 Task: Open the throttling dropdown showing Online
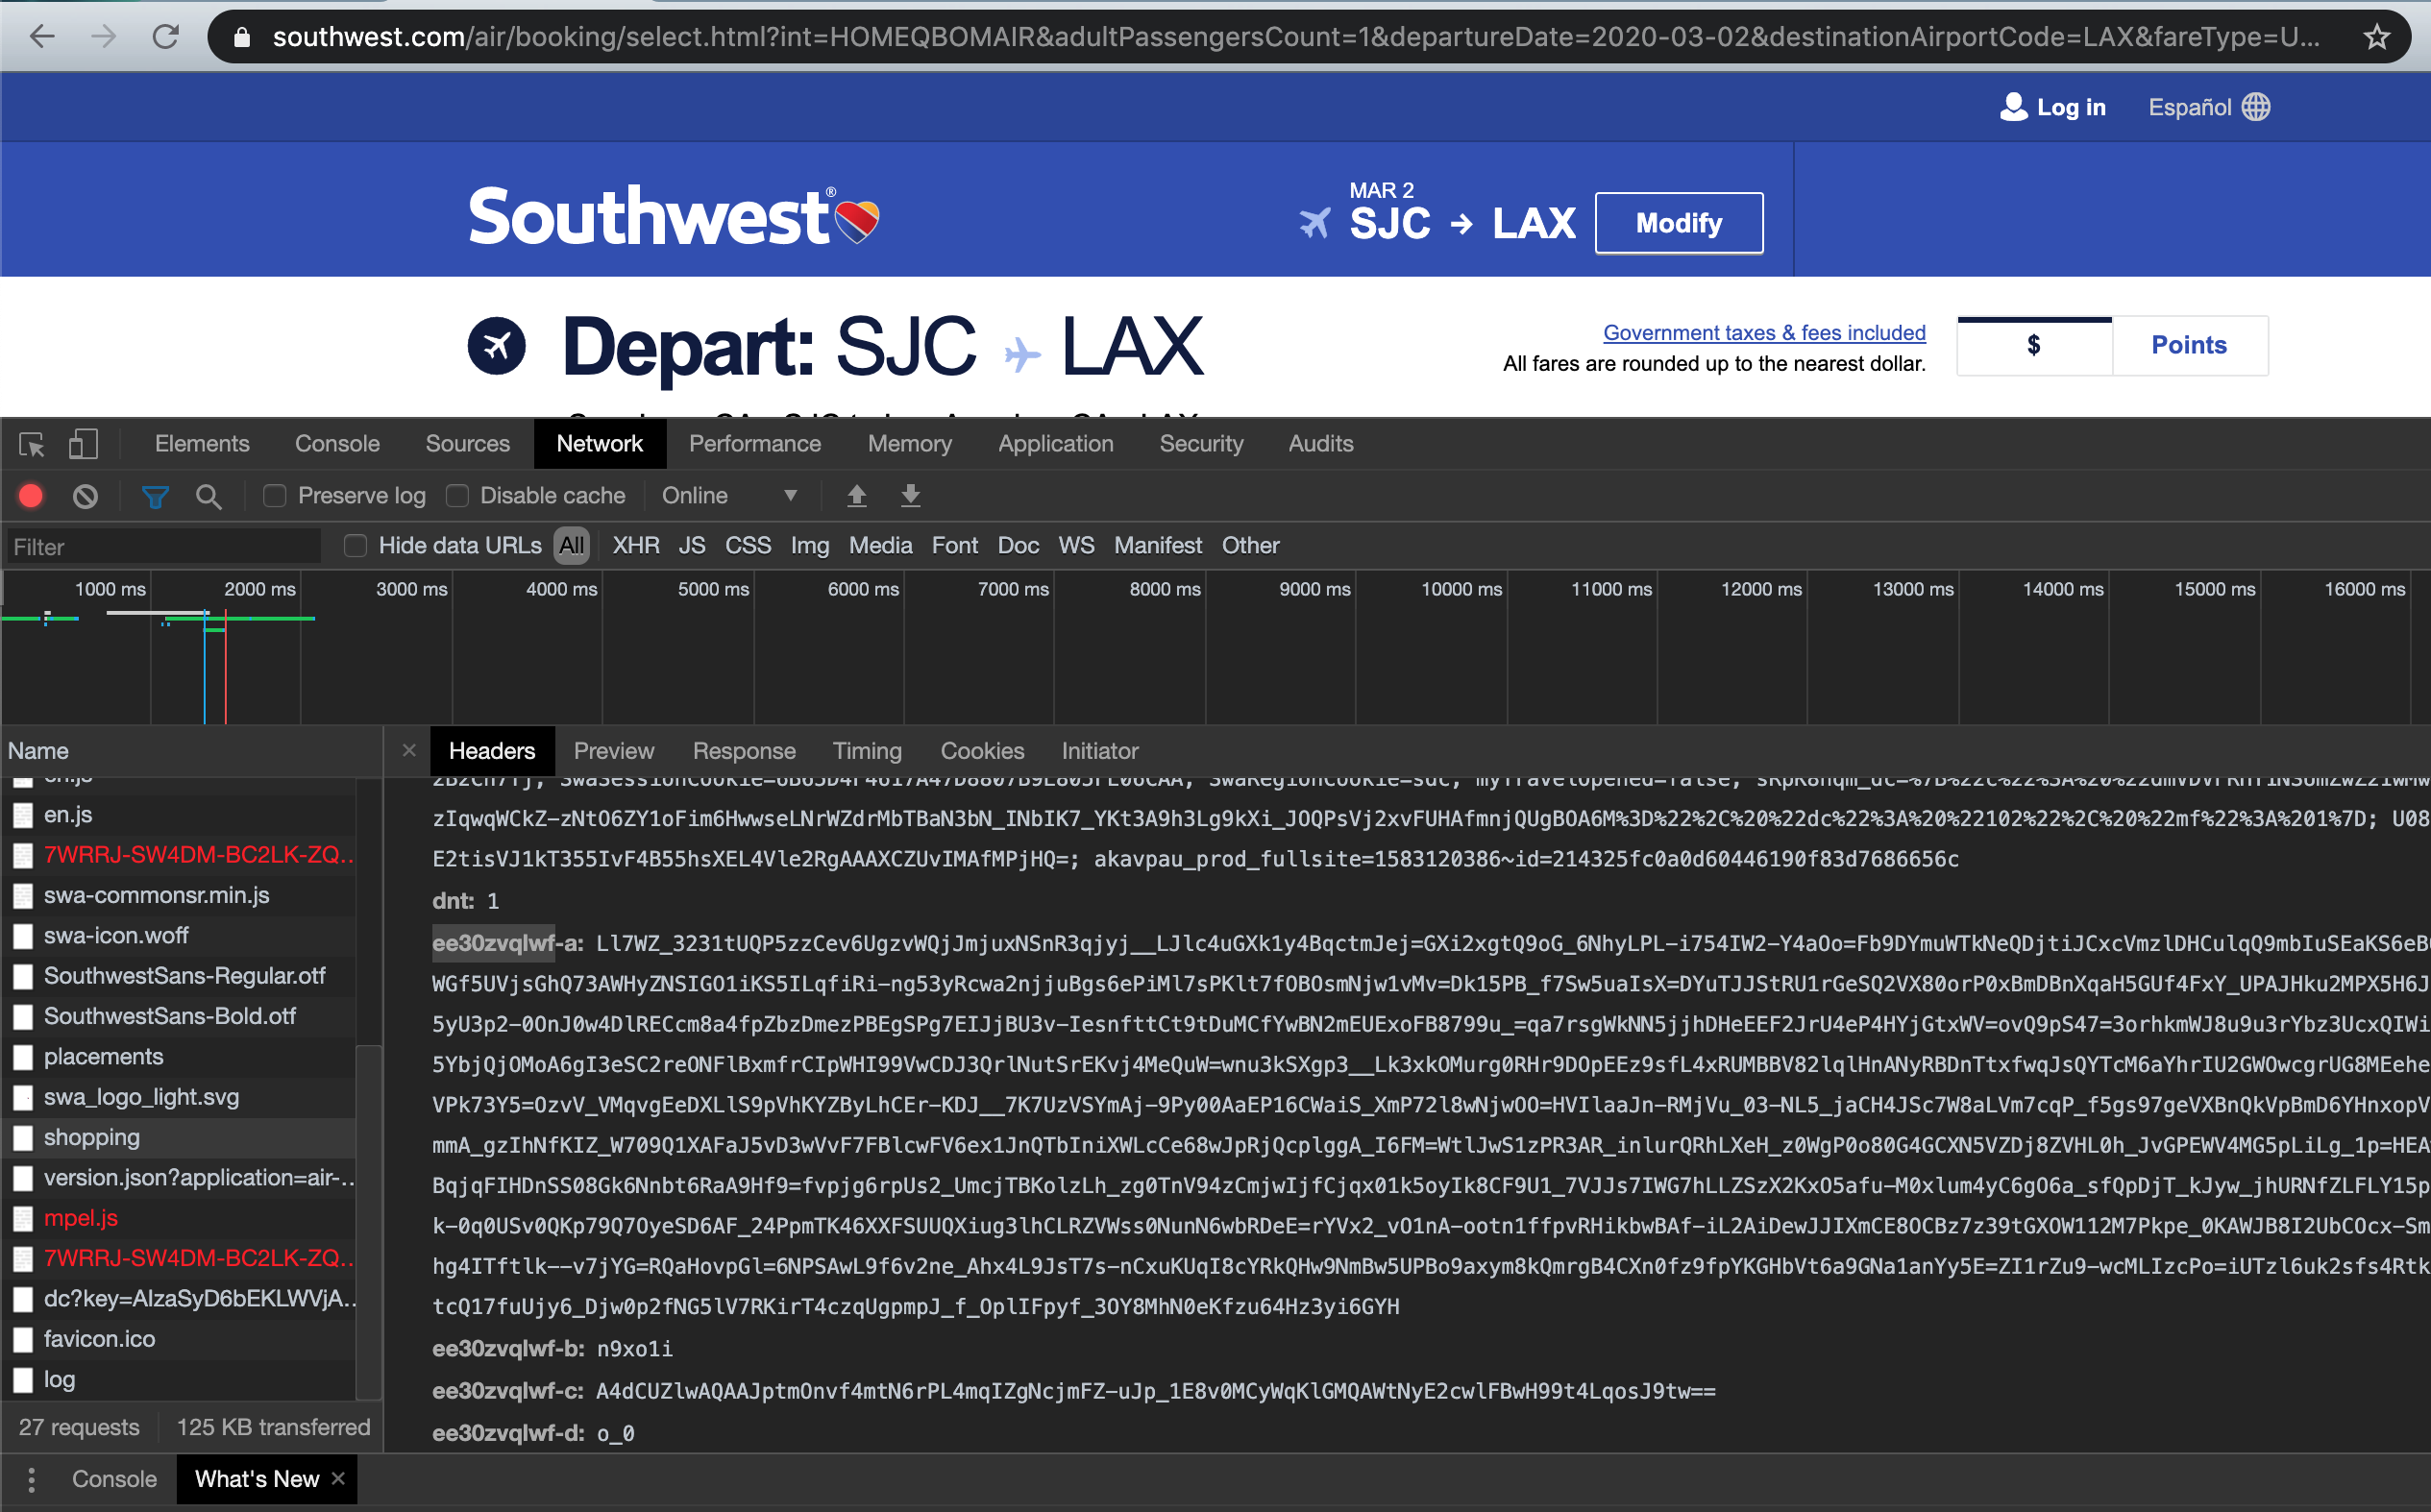724,497
